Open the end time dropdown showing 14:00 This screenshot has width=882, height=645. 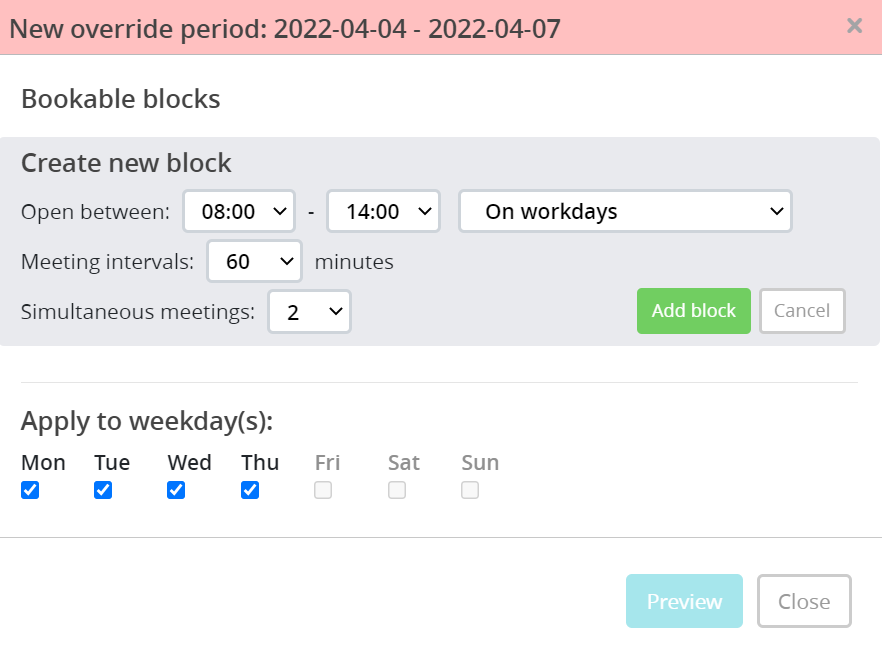383,211
